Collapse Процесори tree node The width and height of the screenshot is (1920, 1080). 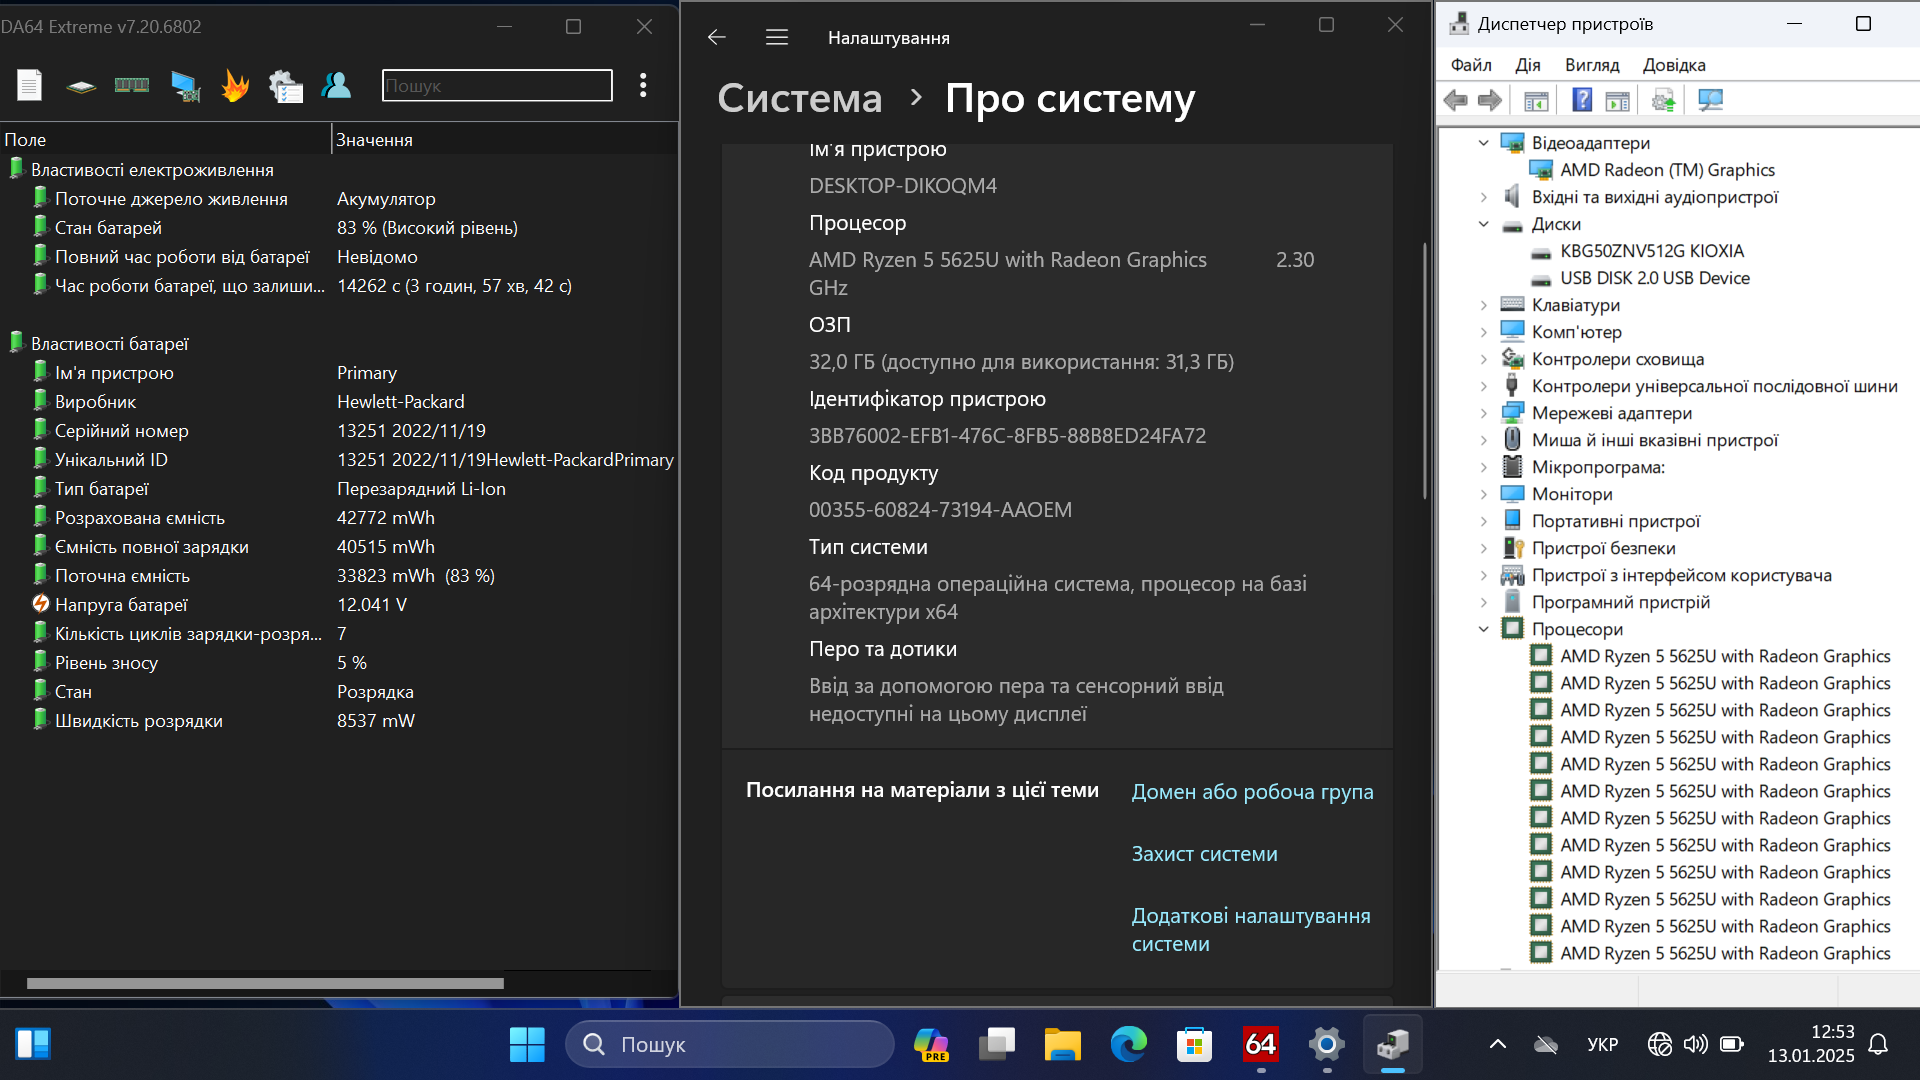point(1484,629)
